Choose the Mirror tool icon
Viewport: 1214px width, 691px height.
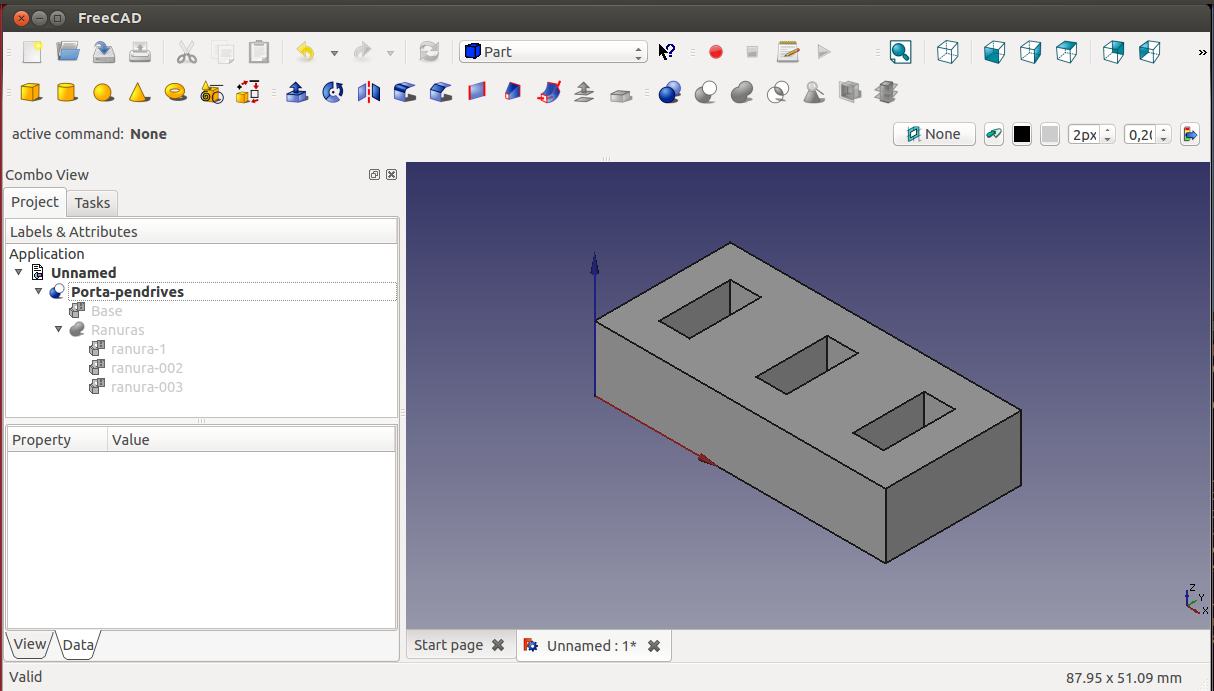point(369,93)
